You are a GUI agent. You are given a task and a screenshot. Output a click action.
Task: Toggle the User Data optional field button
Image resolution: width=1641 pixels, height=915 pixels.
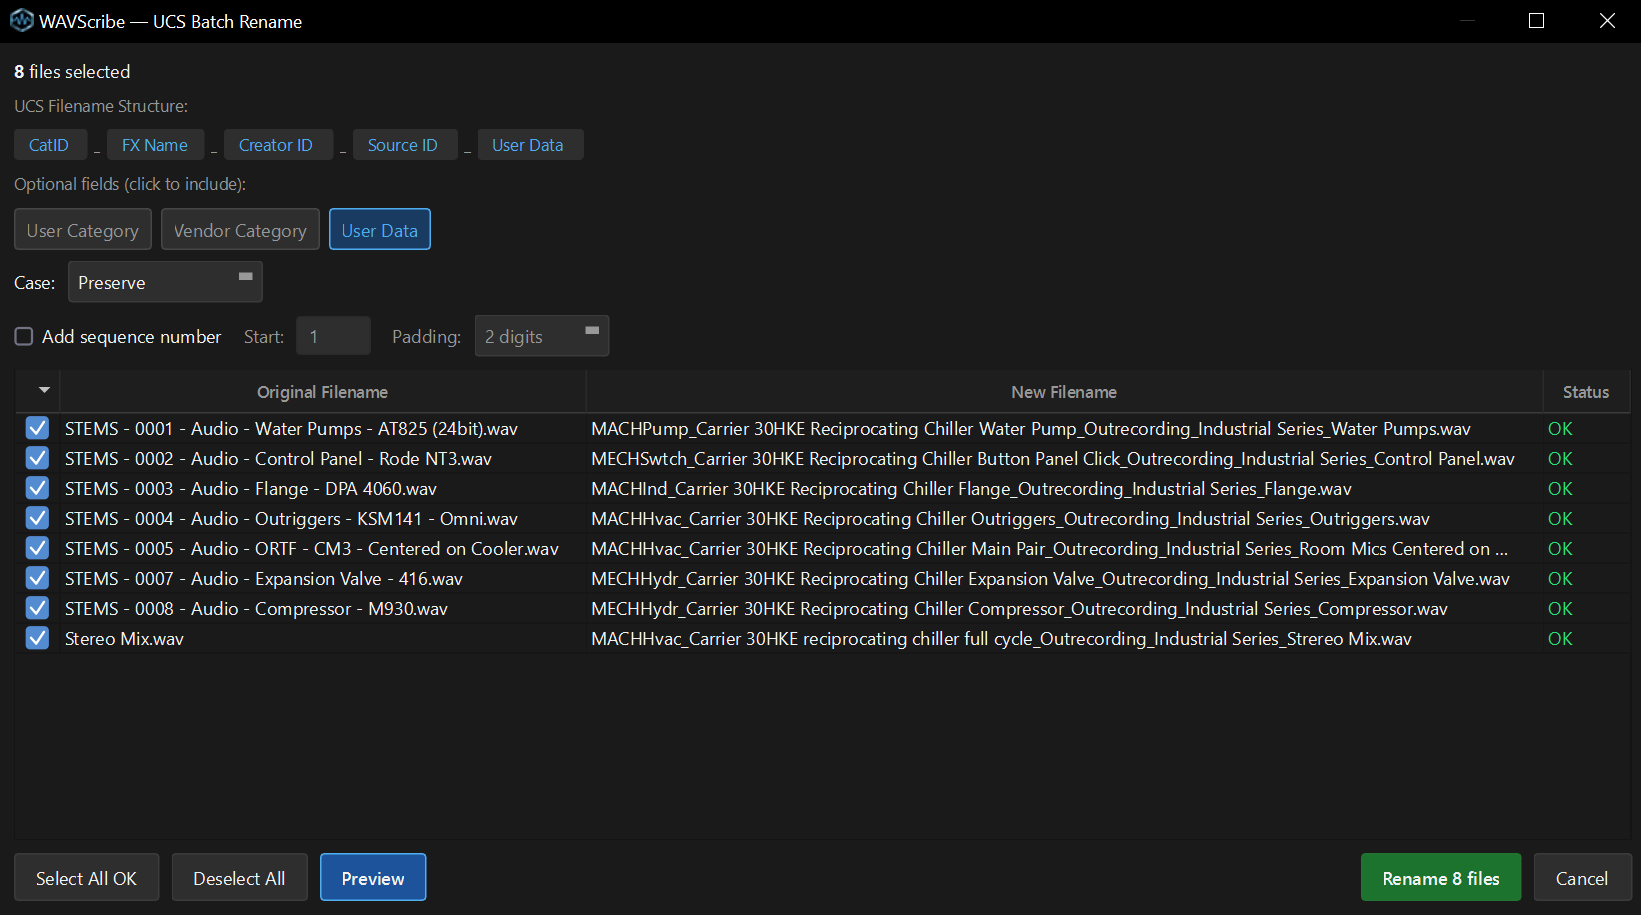point(380,230)
